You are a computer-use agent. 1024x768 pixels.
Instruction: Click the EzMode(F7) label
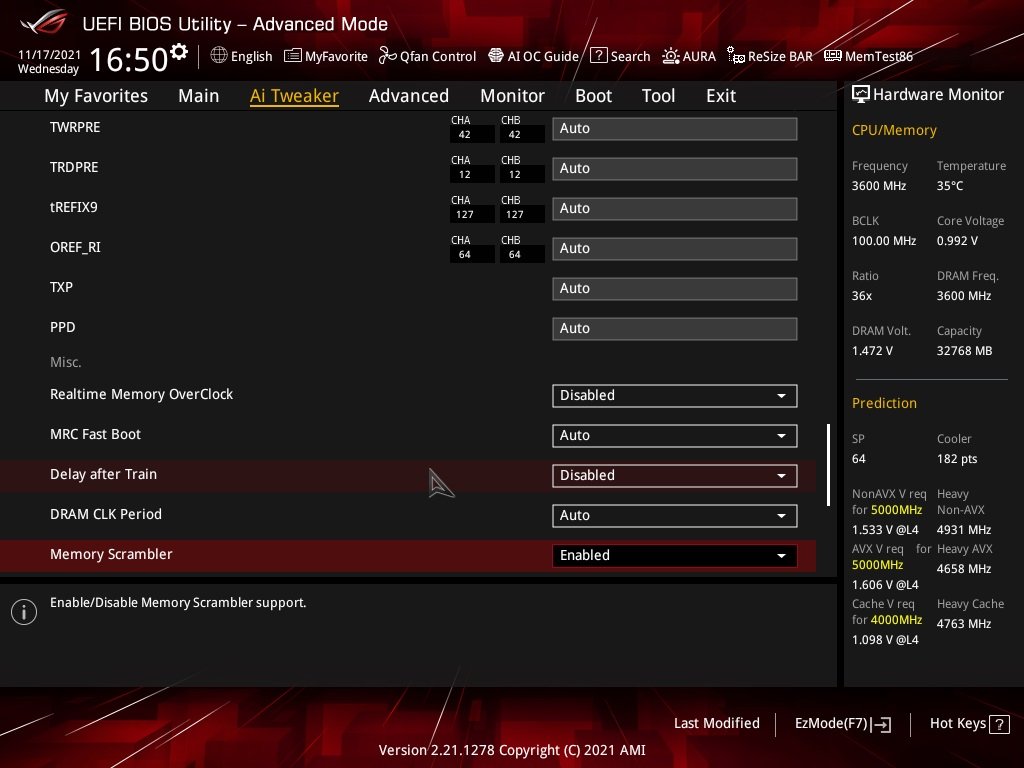point(831,724)
